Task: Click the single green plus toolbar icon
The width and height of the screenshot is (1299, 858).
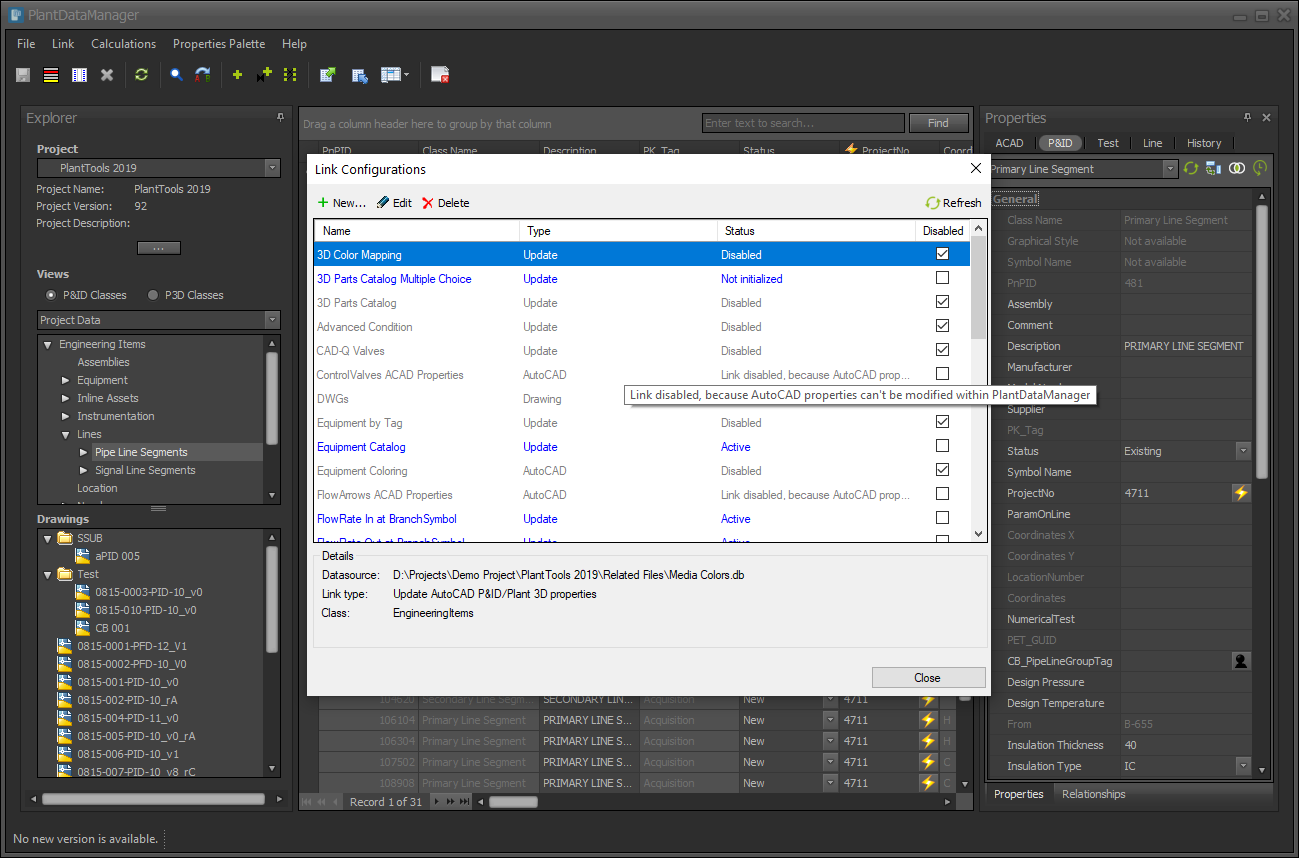Action: [237, 75]
